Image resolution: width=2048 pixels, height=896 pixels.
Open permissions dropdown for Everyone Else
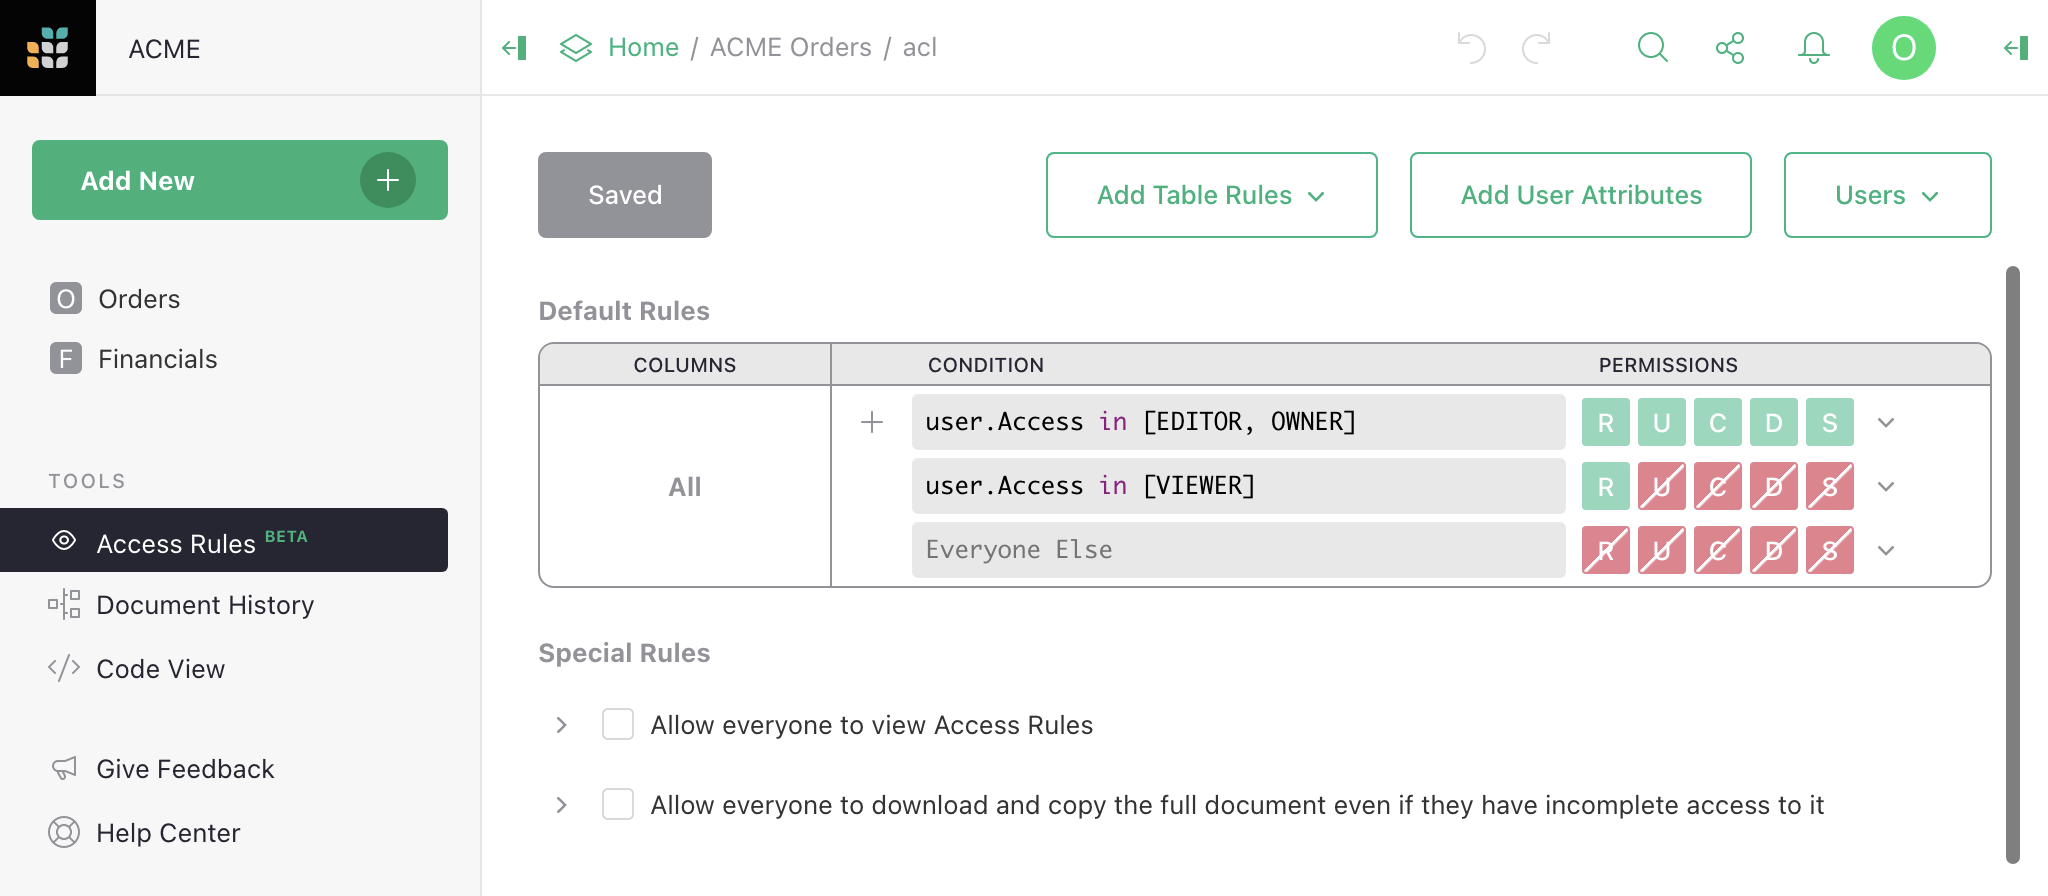coord(1886,550)
